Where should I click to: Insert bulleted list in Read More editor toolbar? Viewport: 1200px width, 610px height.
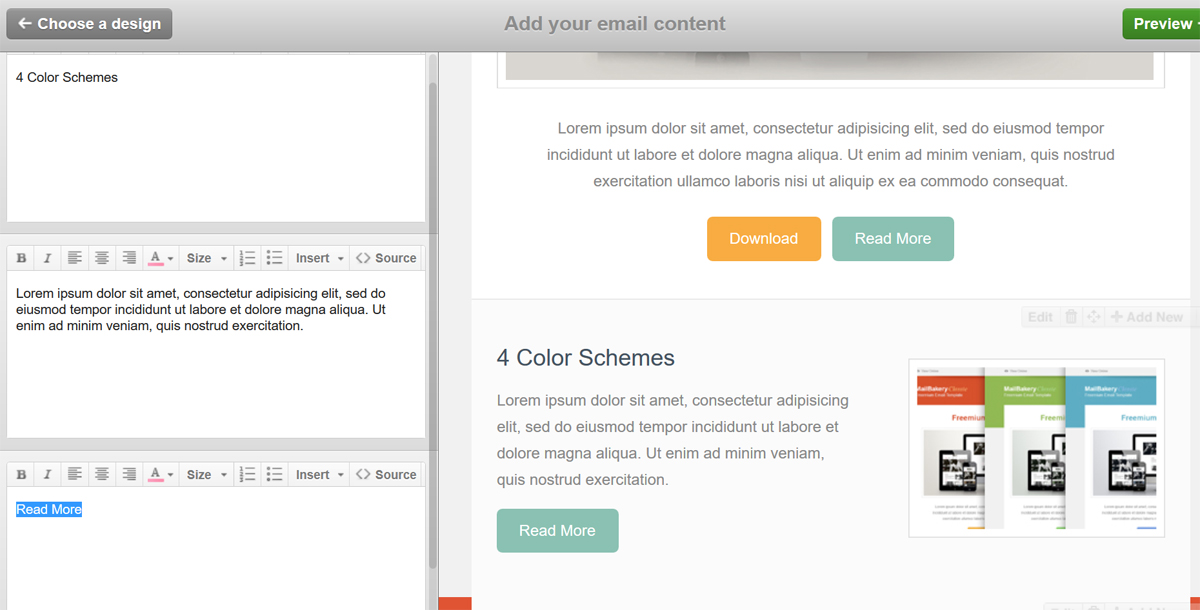(275, 475)
